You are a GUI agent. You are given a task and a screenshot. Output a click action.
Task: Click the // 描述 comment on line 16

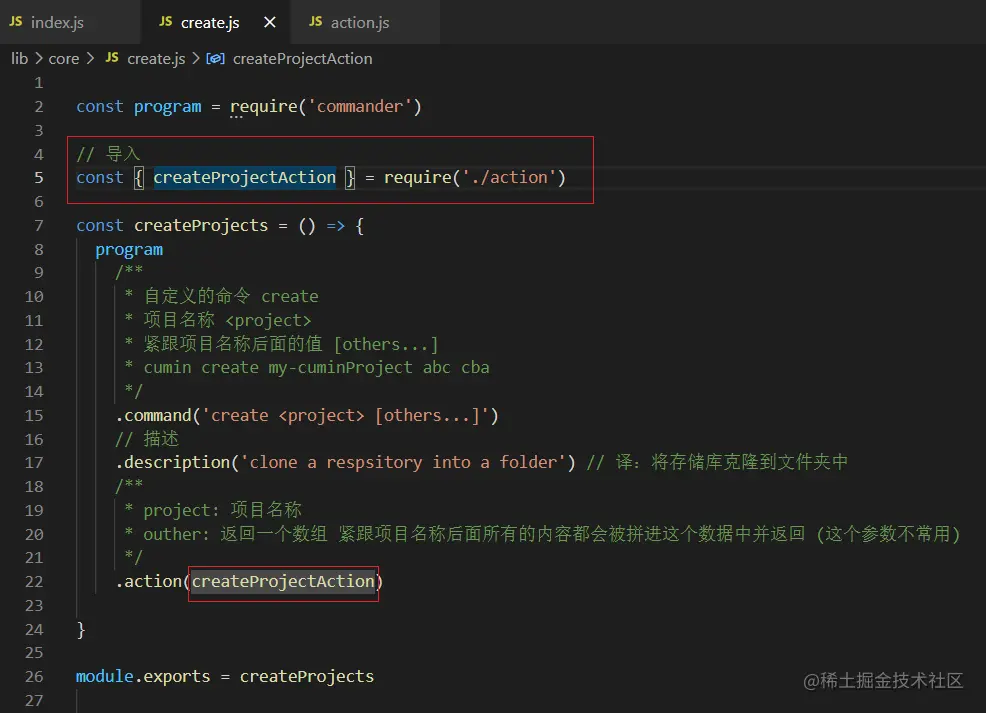point(147,439)
